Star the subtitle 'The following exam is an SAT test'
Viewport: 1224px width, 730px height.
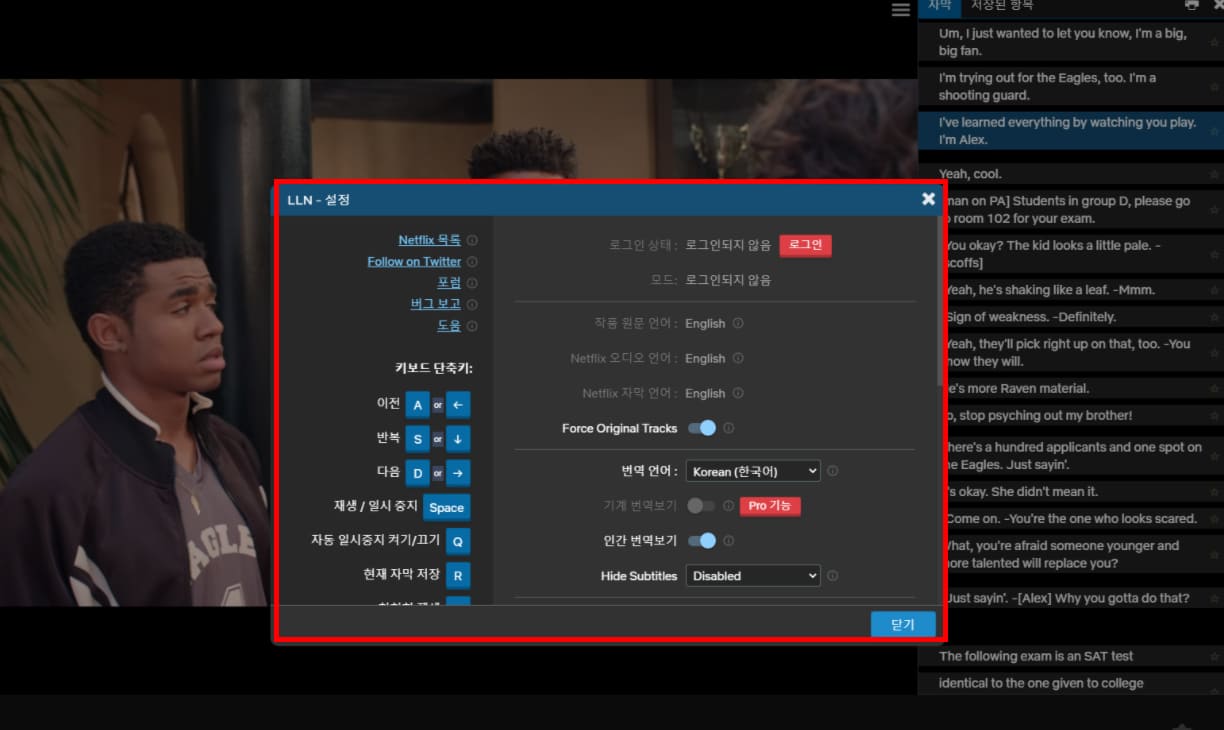(x=1215, y=657)
